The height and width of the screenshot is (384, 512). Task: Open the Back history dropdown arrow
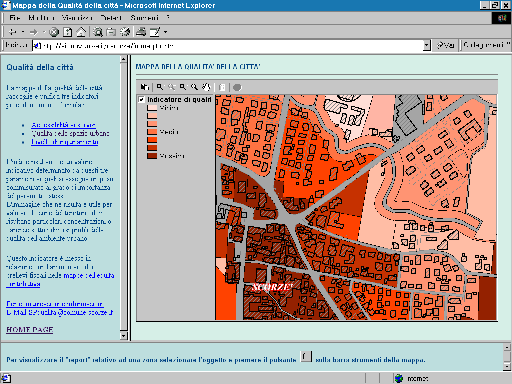point(23,32)
